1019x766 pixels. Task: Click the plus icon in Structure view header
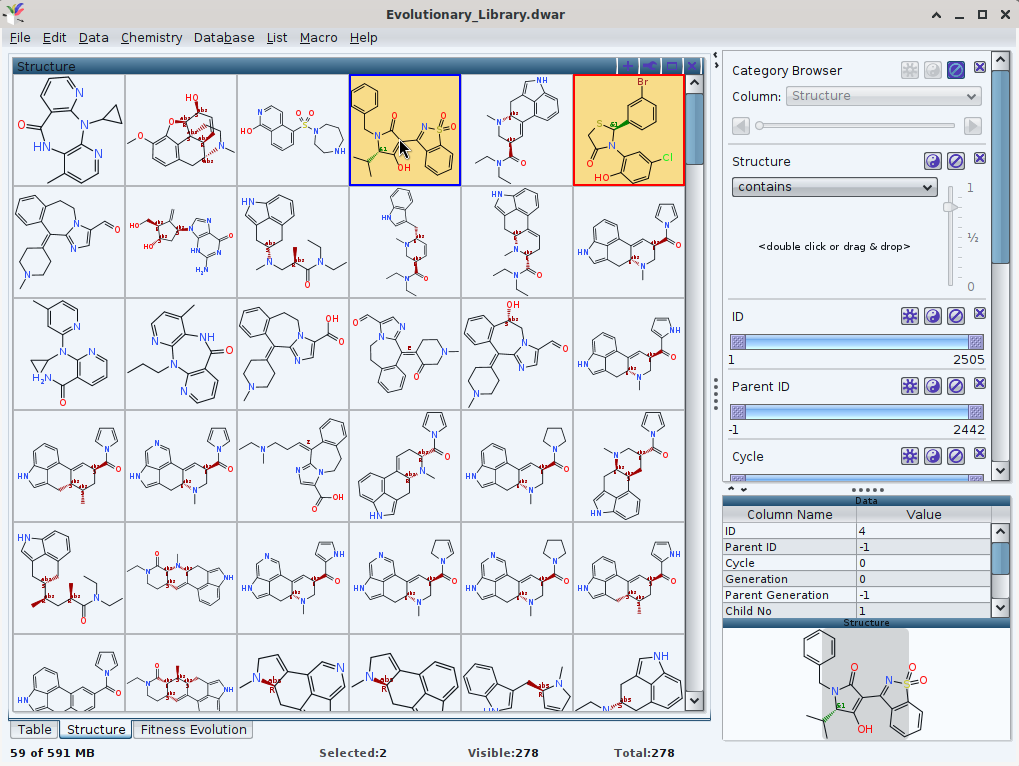(627, 66)
